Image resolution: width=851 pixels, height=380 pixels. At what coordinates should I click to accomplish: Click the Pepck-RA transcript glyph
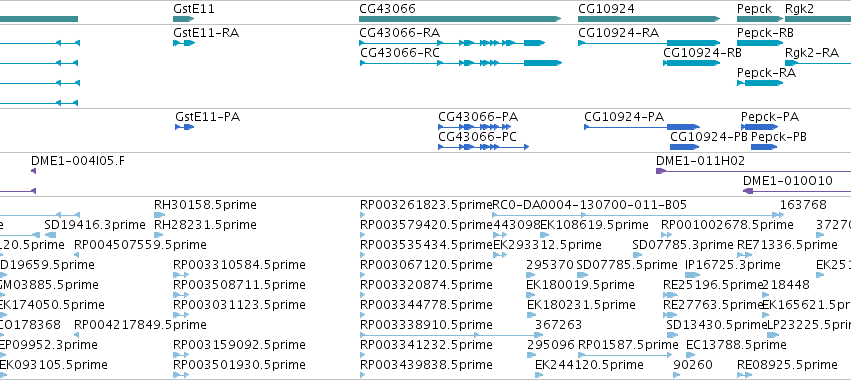click(x=760, y=83)
